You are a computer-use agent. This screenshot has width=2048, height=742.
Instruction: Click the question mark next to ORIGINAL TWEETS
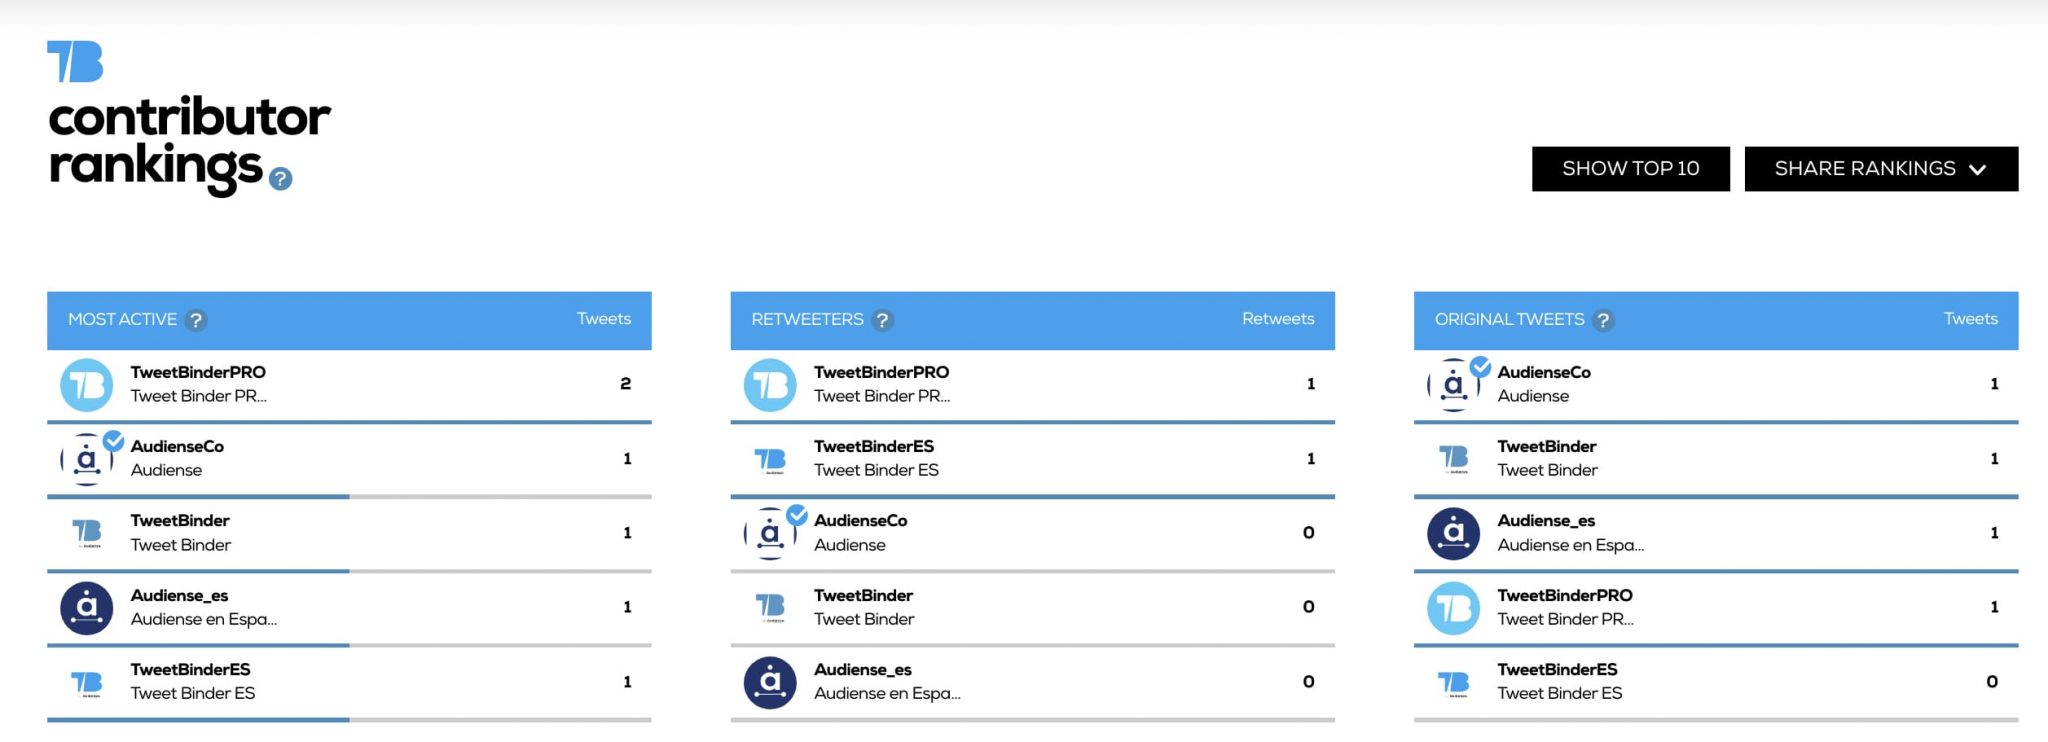1605,320
